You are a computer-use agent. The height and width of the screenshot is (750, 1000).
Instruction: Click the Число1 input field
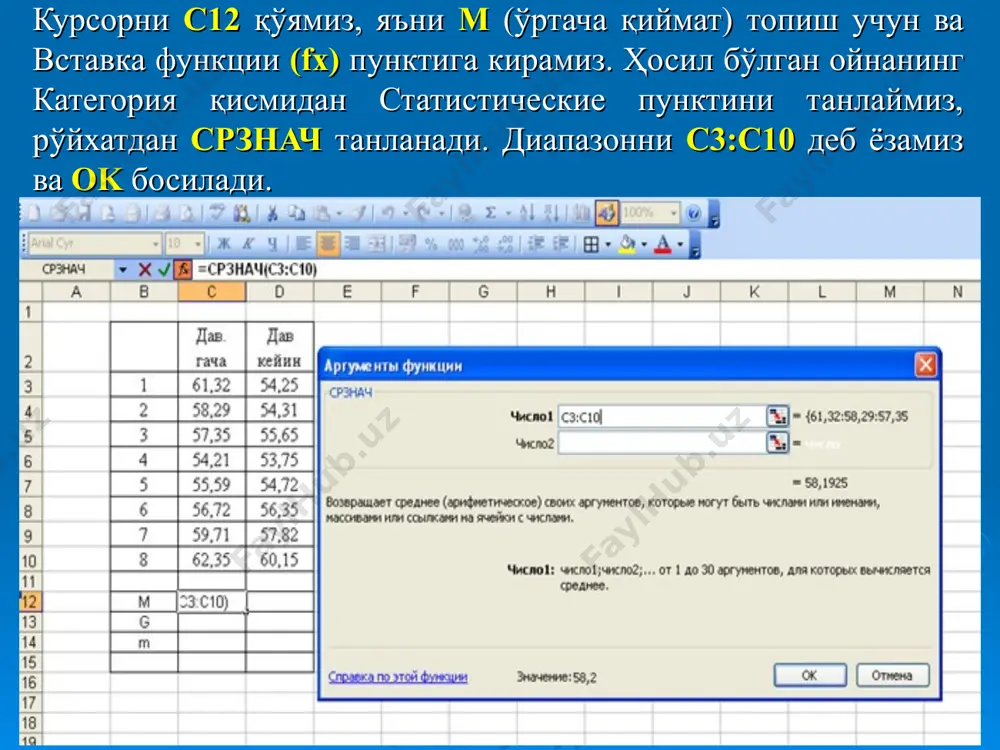click(x=662, y=416)
